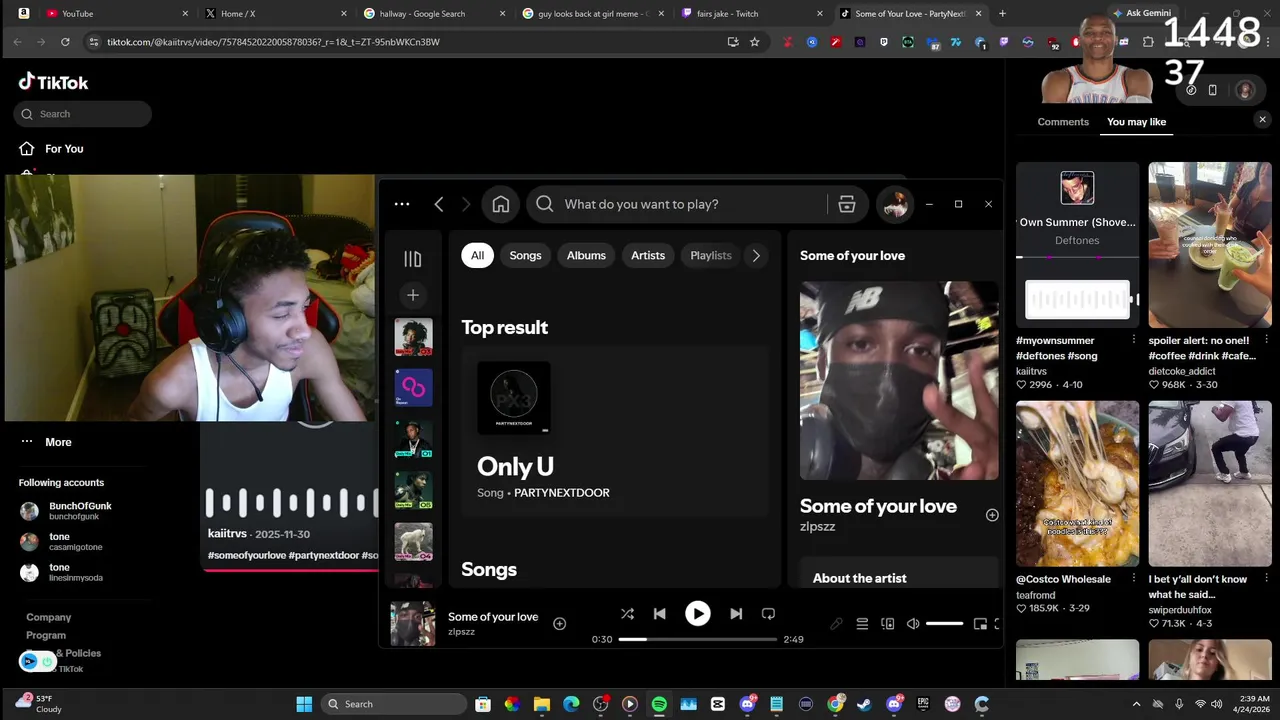This screenshot has width=1280, height=720.
Task: Select the Artists filter chip
Action: point(648,255)
